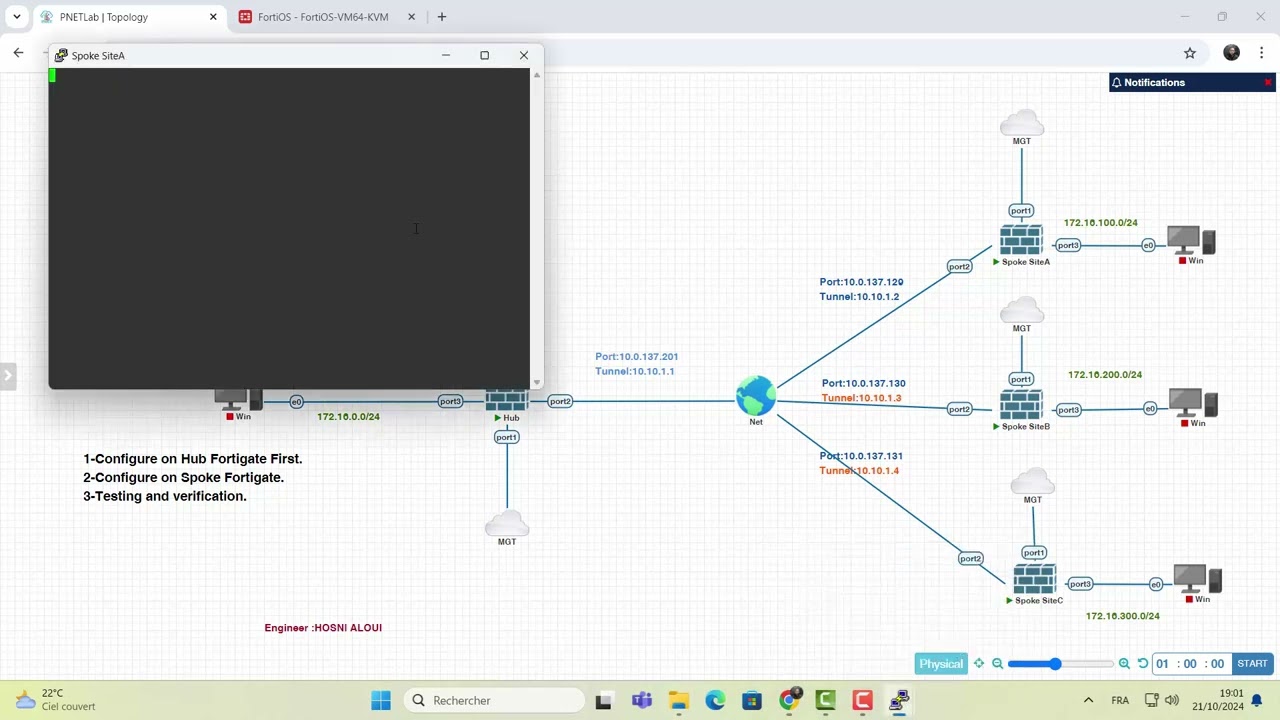
Task: Open Microsoft Edge from the taskbar
Action: [x=715, y=700]
